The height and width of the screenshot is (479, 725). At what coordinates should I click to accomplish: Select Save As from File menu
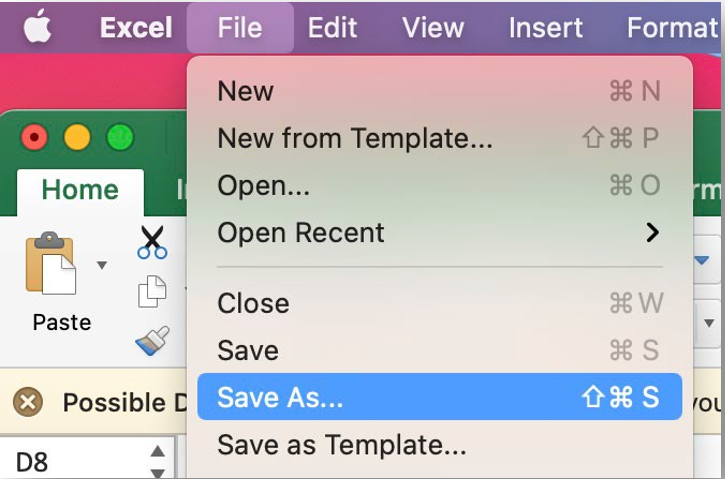pyautogui.click(x=439, y=397)
